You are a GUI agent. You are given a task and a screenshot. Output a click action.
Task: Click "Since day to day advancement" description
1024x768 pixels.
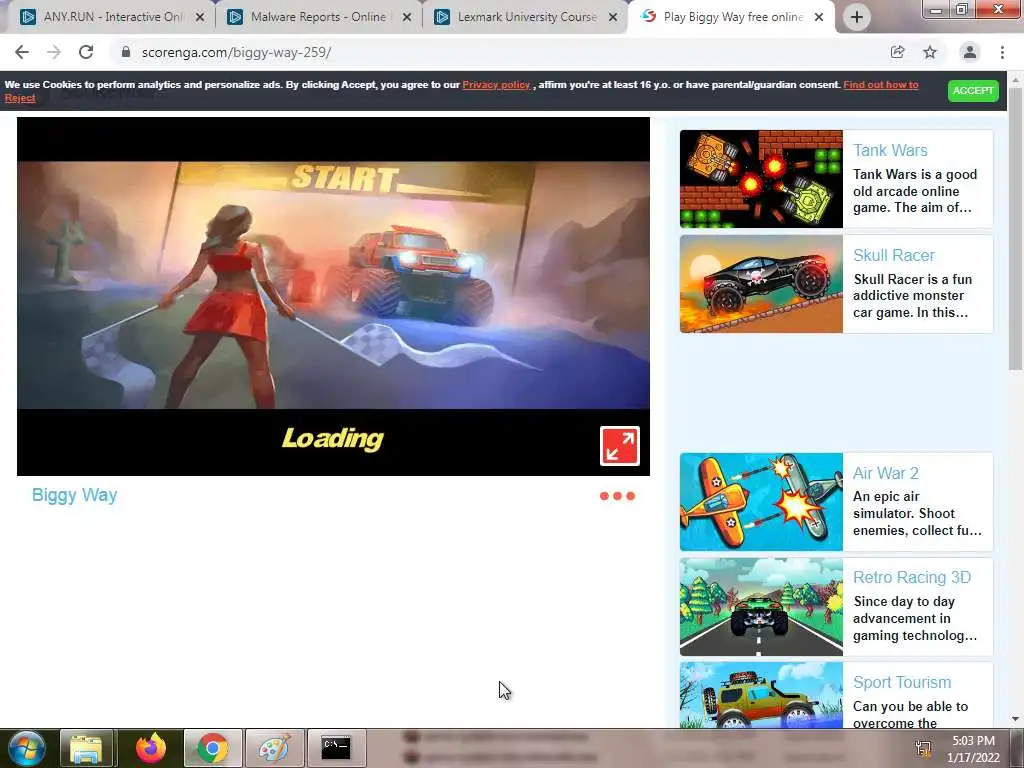[915, 618]
